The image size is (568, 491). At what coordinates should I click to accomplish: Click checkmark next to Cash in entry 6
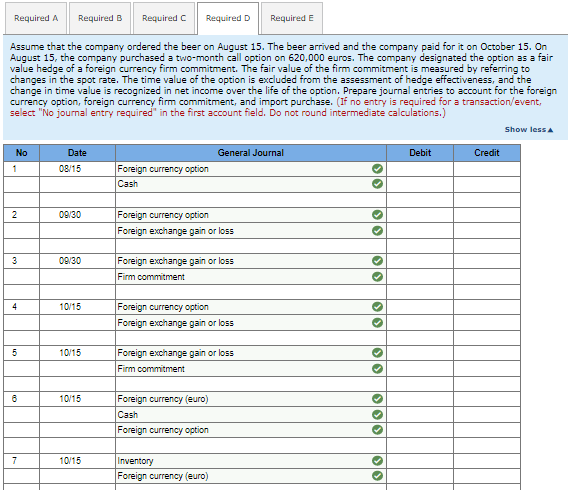point(377,414)
